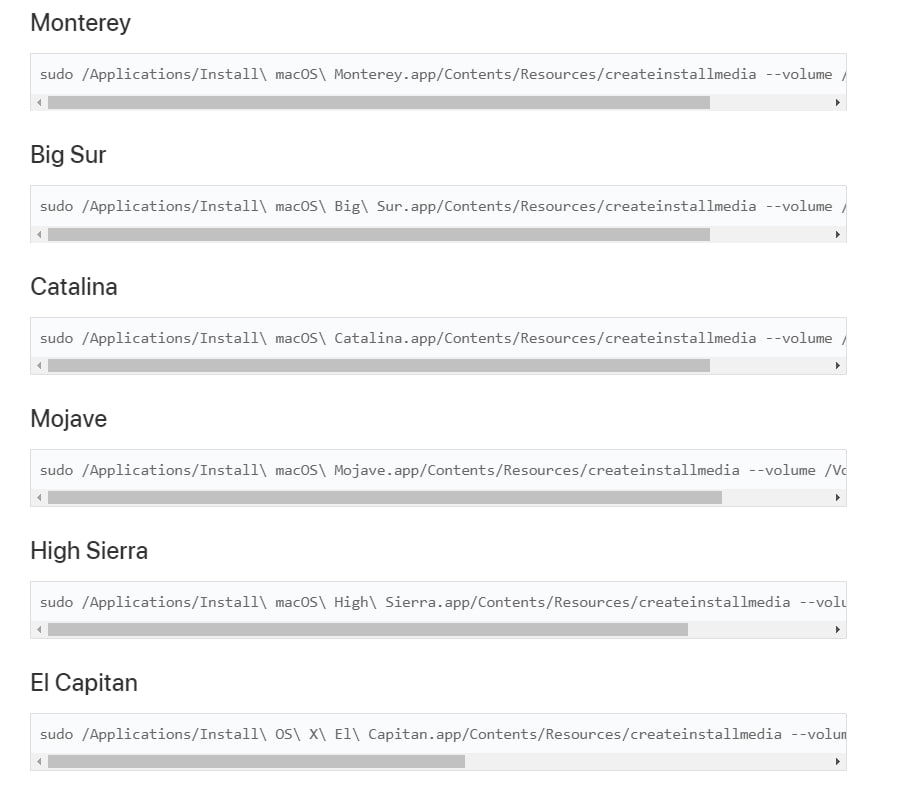Click the Catalina section heading
Image resolution: width=908 pixels, height=807 pixels.
coord(74,287)
